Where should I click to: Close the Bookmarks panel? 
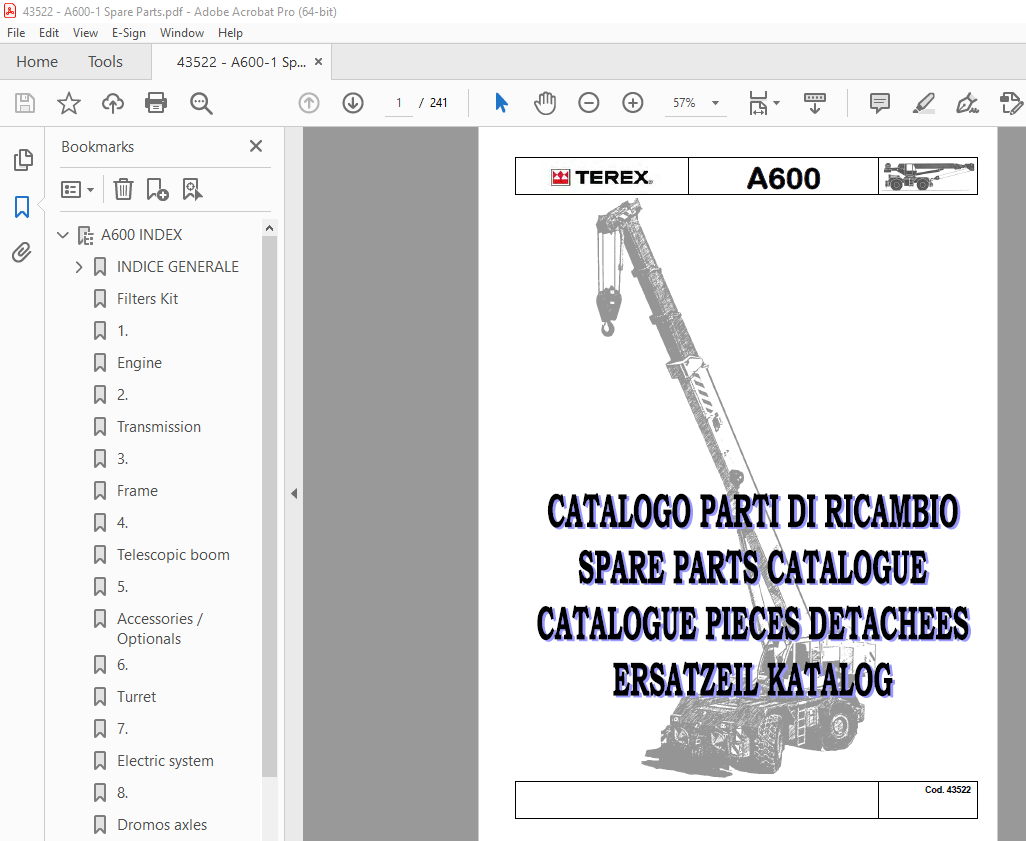pos(256,146)
